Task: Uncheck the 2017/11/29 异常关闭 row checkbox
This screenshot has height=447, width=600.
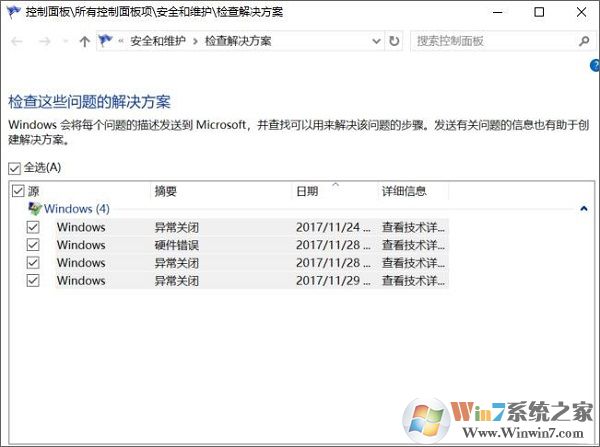Action: tap(33, 280)
